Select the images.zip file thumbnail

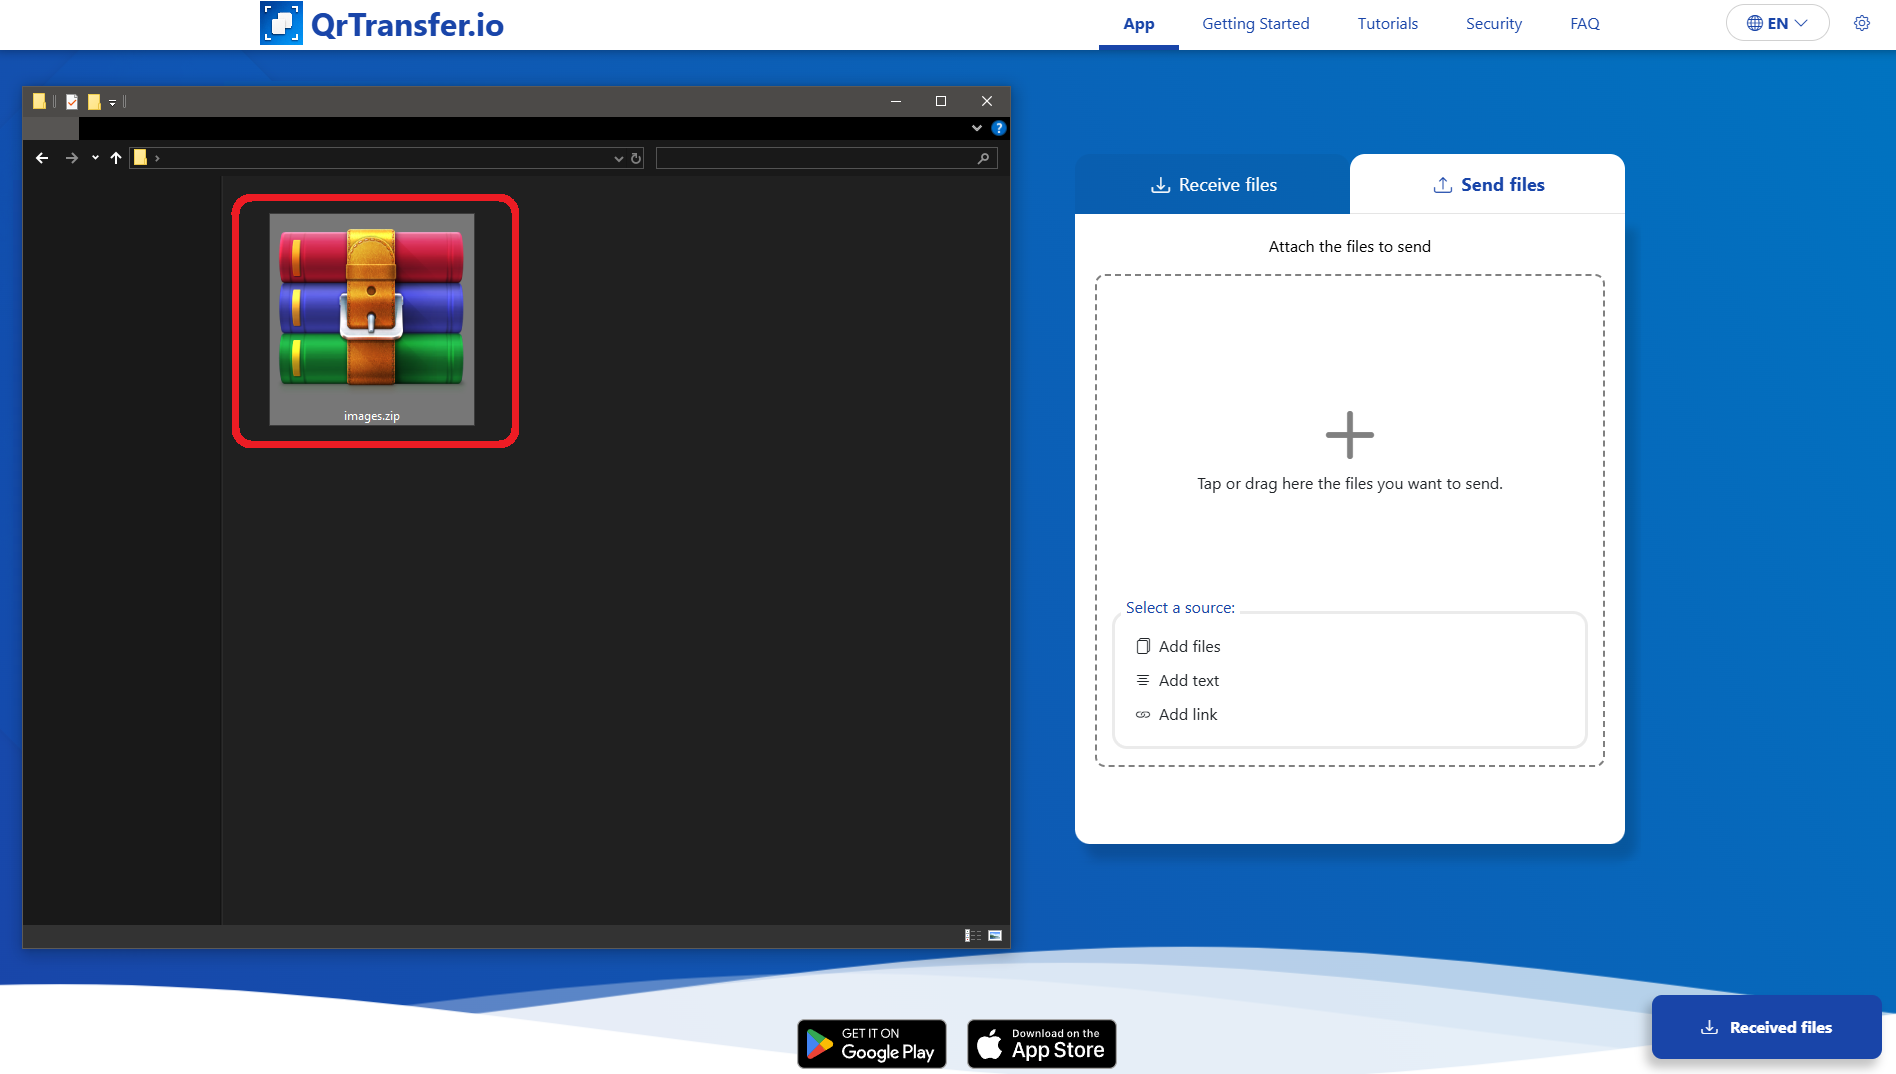coord(372,319)
